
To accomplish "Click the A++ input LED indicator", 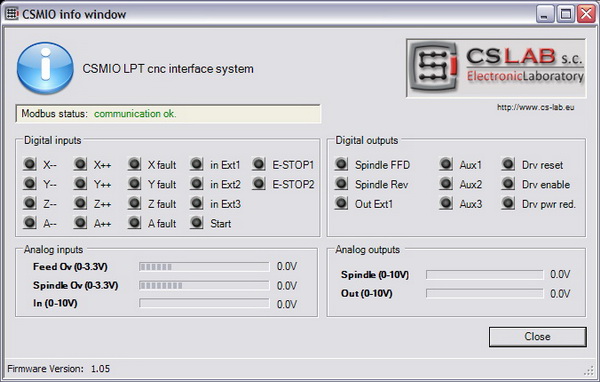I will [80, 222].
